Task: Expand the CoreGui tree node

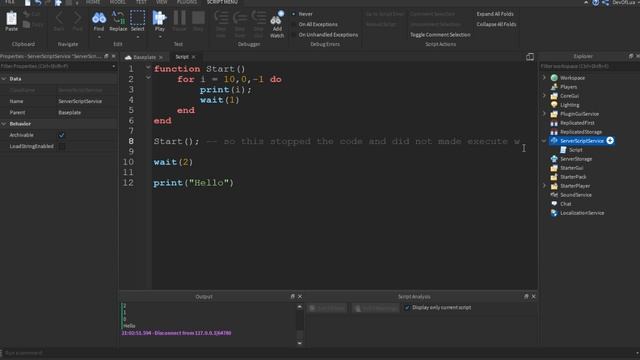Action: pos(544,96)
